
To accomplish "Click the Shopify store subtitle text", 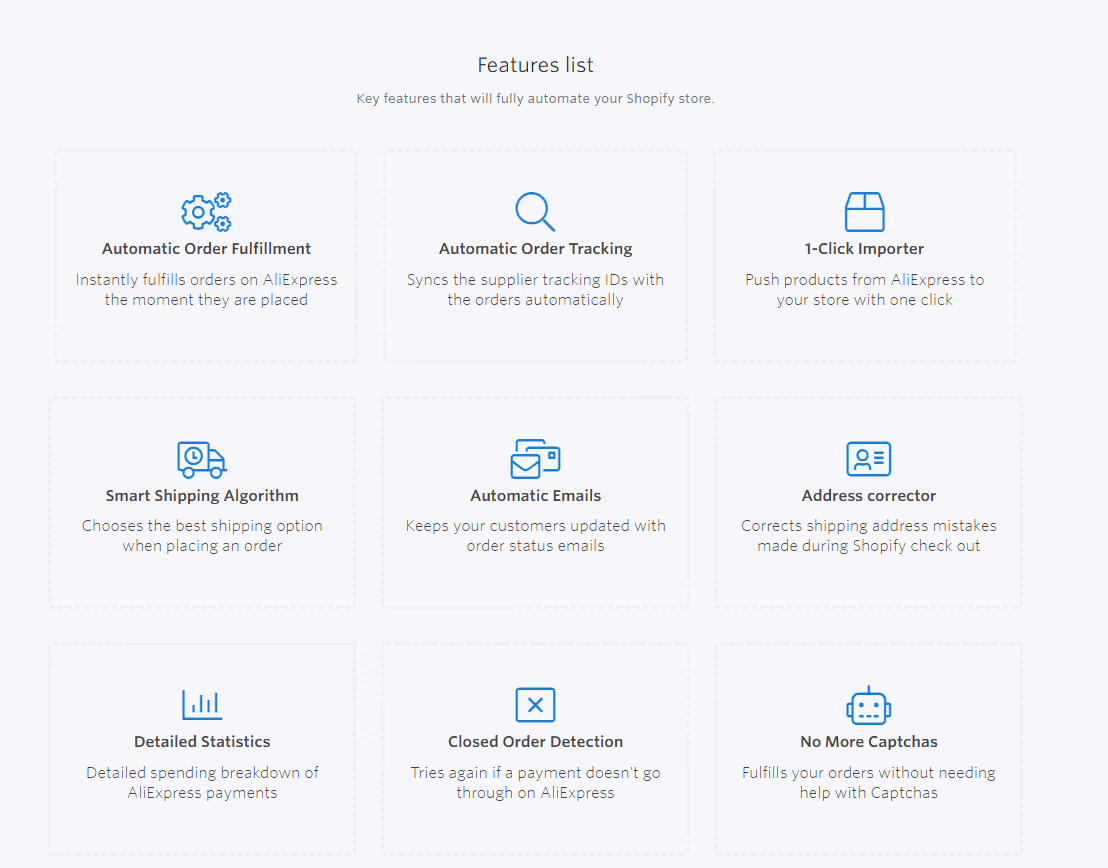I will click(x=535, y=98).
